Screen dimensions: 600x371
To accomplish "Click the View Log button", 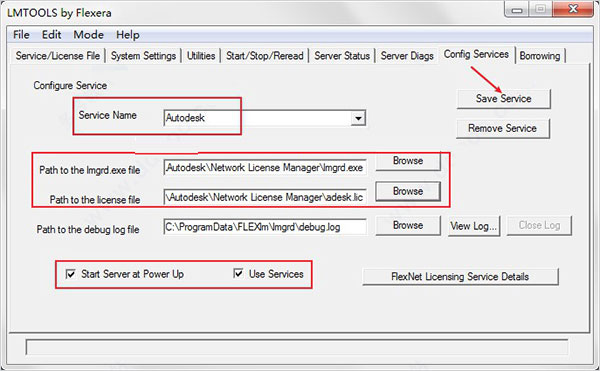I will pos(474,226).
